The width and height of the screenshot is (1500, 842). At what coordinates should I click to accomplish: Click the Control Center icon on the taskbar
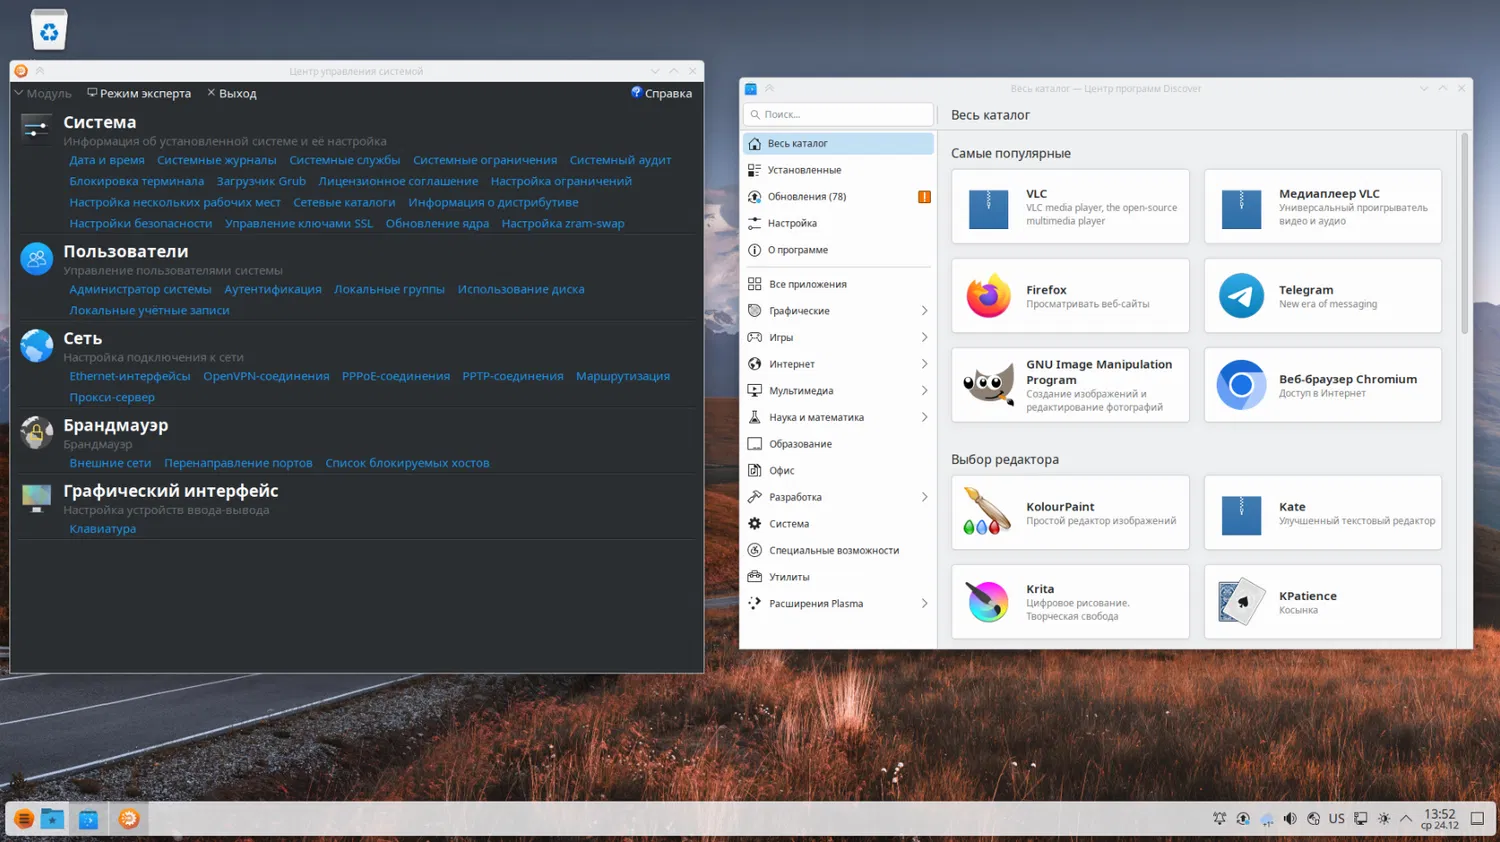[128, 819]
